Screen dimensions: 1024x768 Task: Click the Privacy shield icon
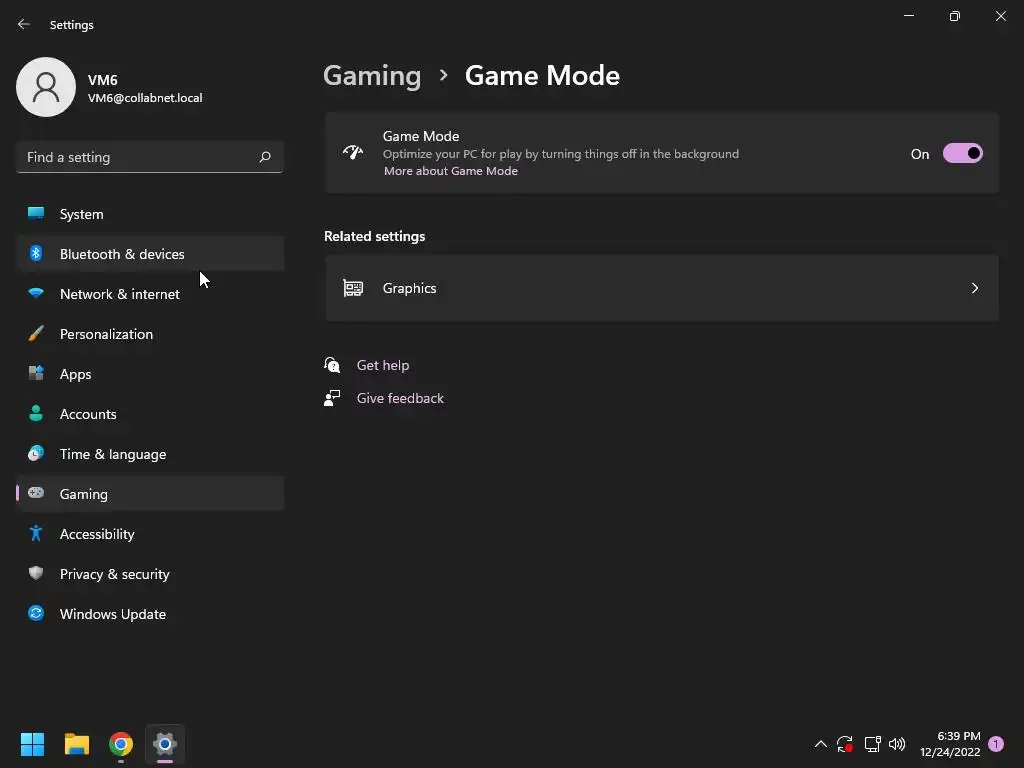coord(36,573)
